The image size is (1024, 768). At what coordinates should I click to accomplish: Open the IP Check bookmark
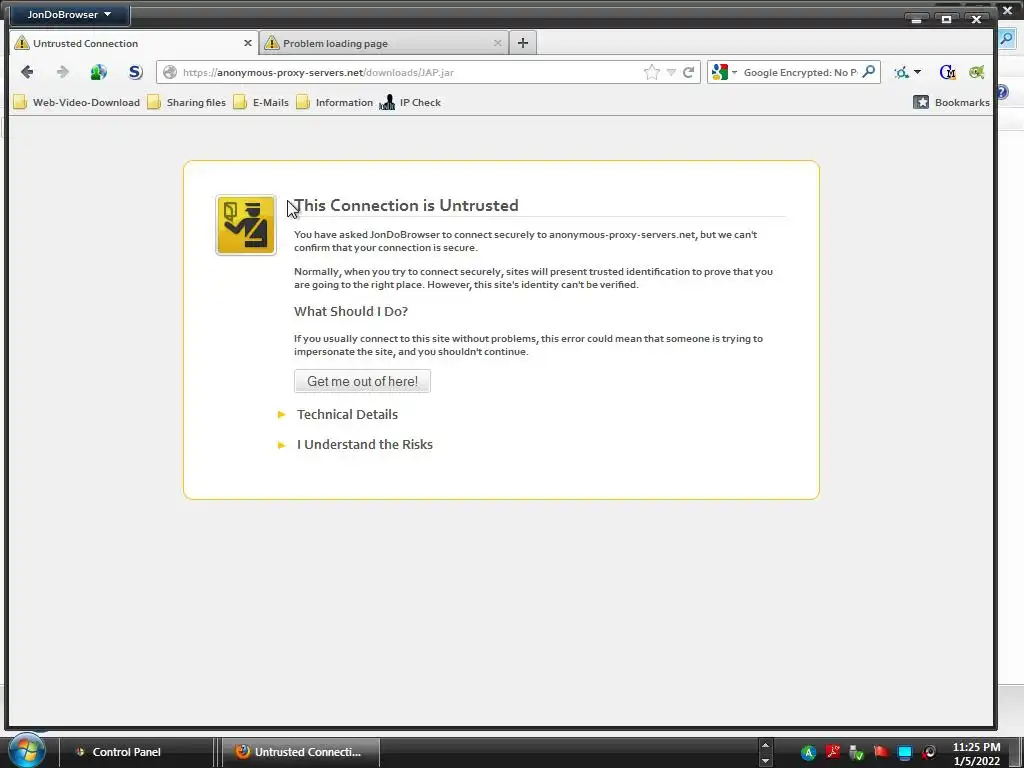[x=410, y=103]
